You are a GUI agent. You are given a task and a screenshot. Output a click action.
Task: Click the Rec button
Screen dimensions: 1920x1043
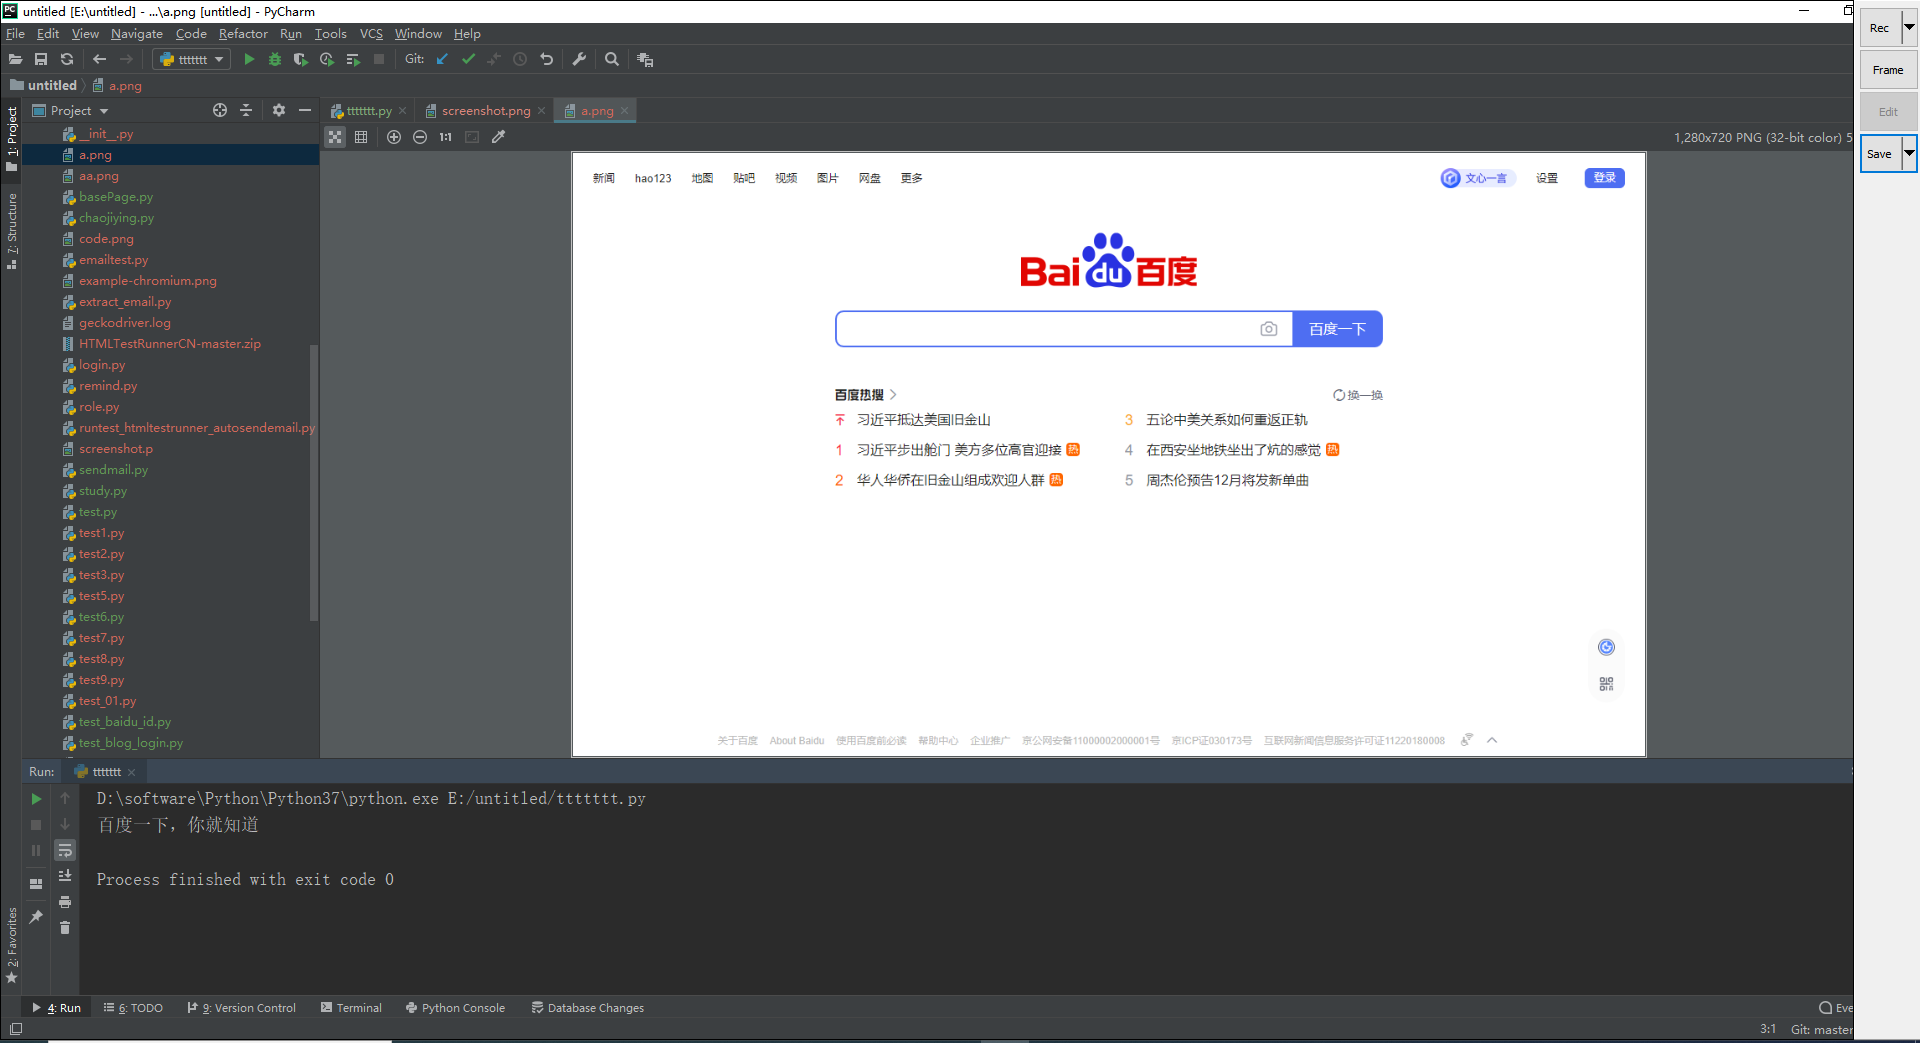coord(1880,28)
